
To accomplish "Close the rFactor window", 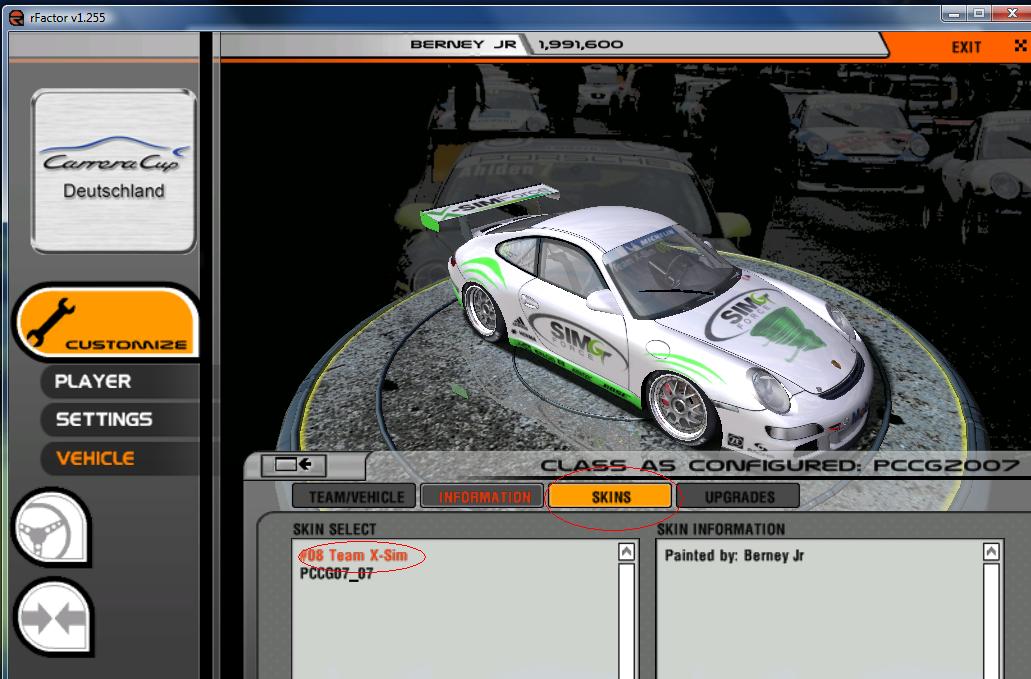I will (x=1011, y=13).
